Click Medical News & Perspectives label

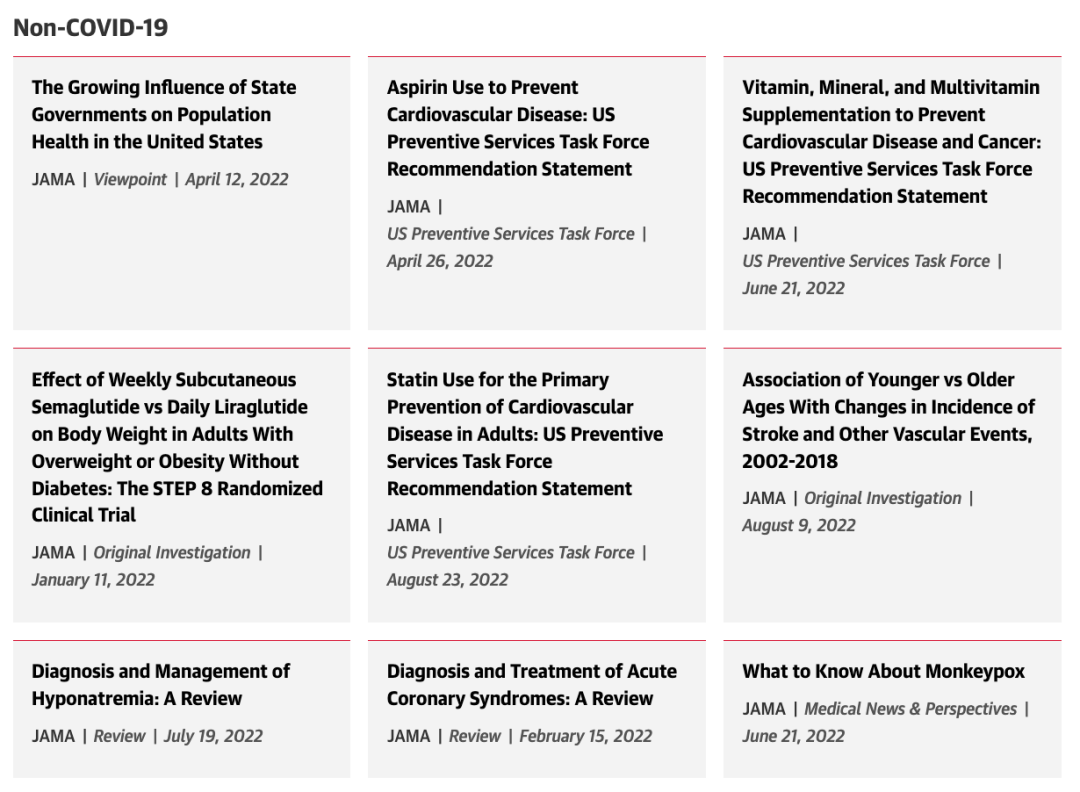coord(911,709)
